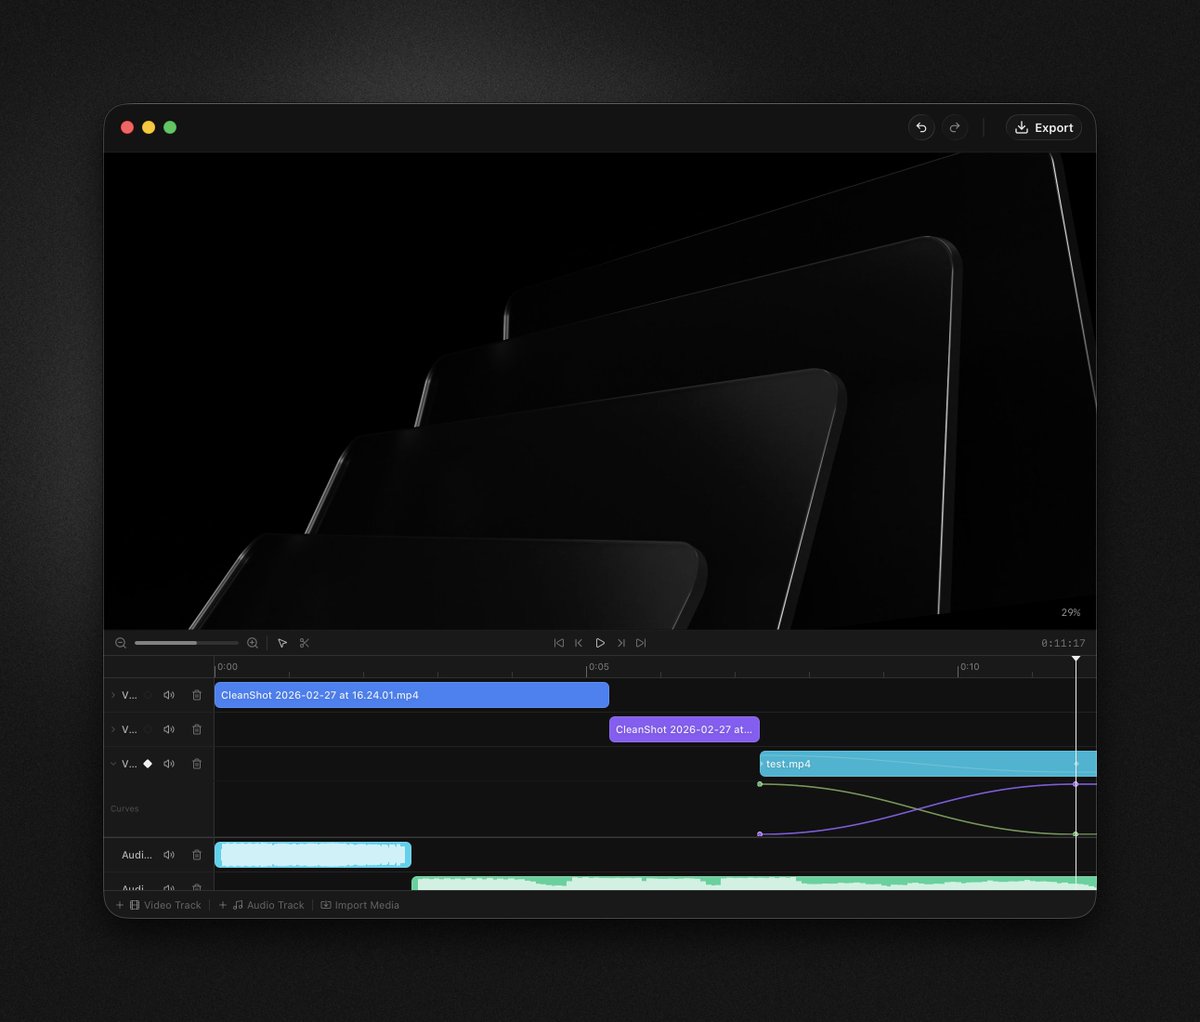Select the purple CleanShot 2026-02-27 clip
The image size is (1200, 1022).
tap(684, 729)
